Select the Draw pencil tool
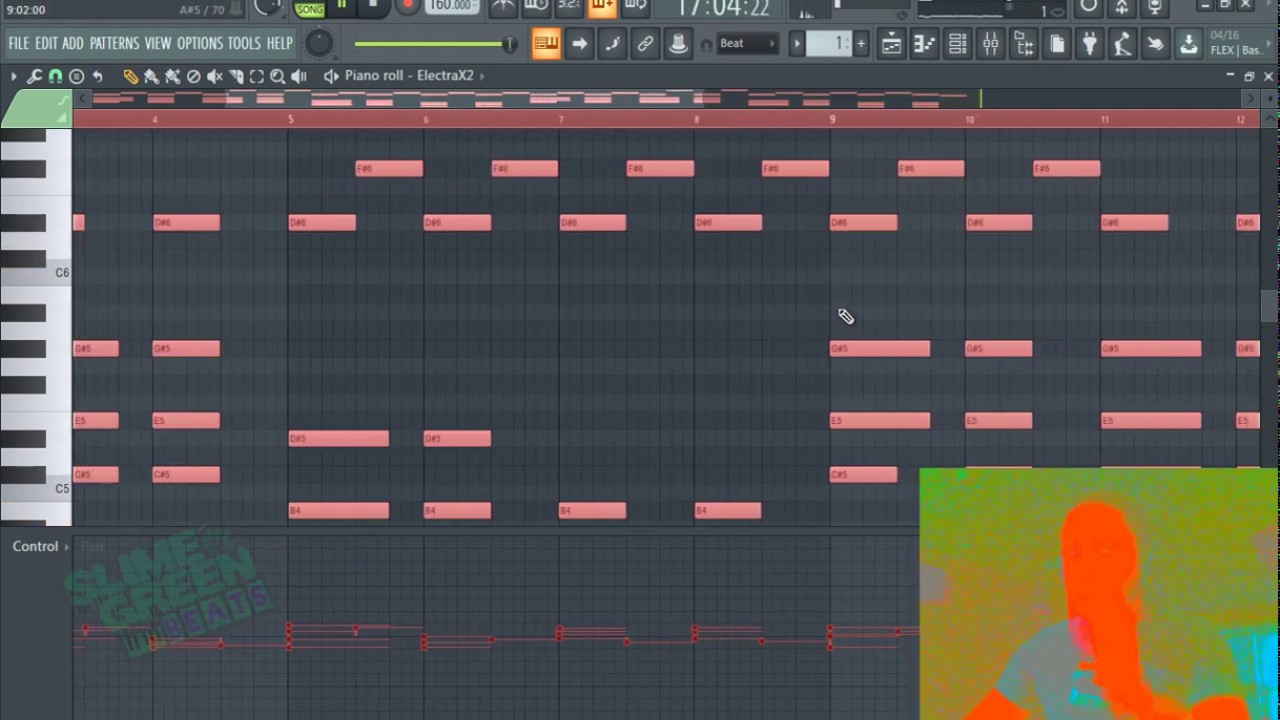Viewport: 1280px width, 720px height. coord(130,76)
